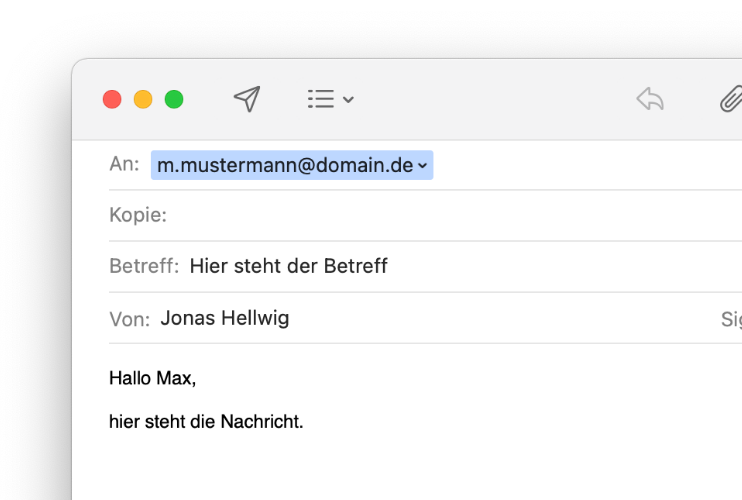Minimize the window with the yellow button
Viewport: 742px width, 500px height.
[x=143, y=99]
